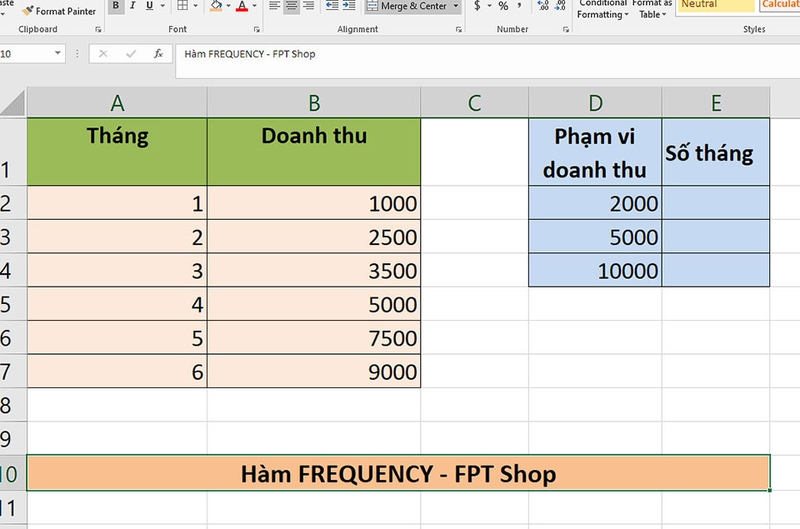Toggle italic formatting
Viewport: 800px width, 529px height.
coord(132,6)
